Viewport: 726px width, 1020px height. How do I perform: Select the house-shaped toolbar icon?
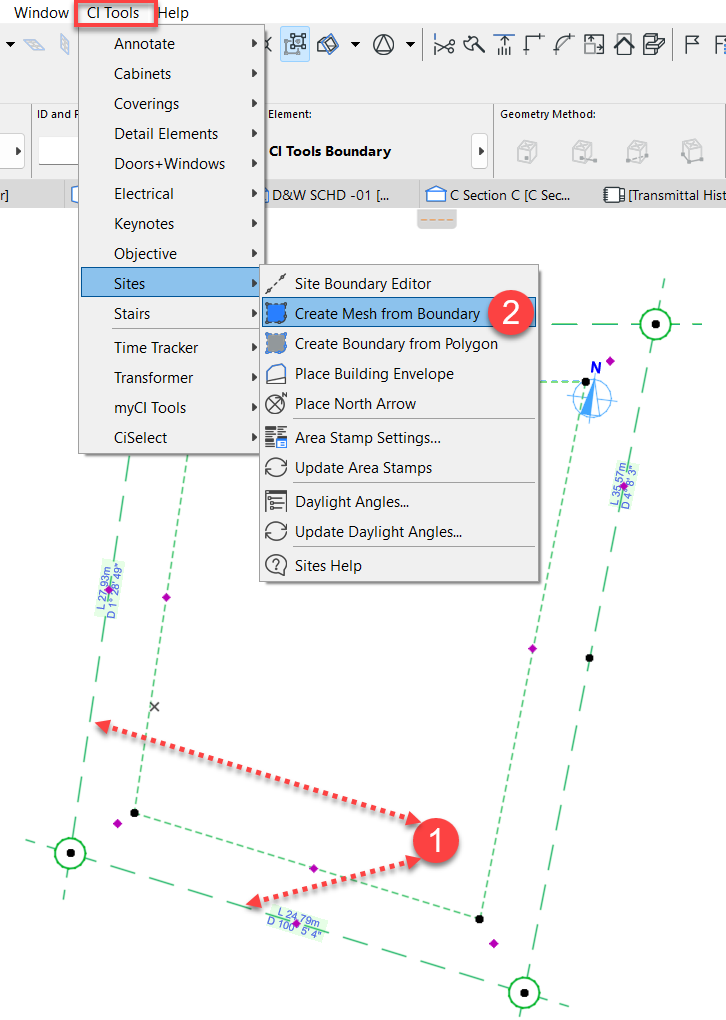[x=624, y=44]
